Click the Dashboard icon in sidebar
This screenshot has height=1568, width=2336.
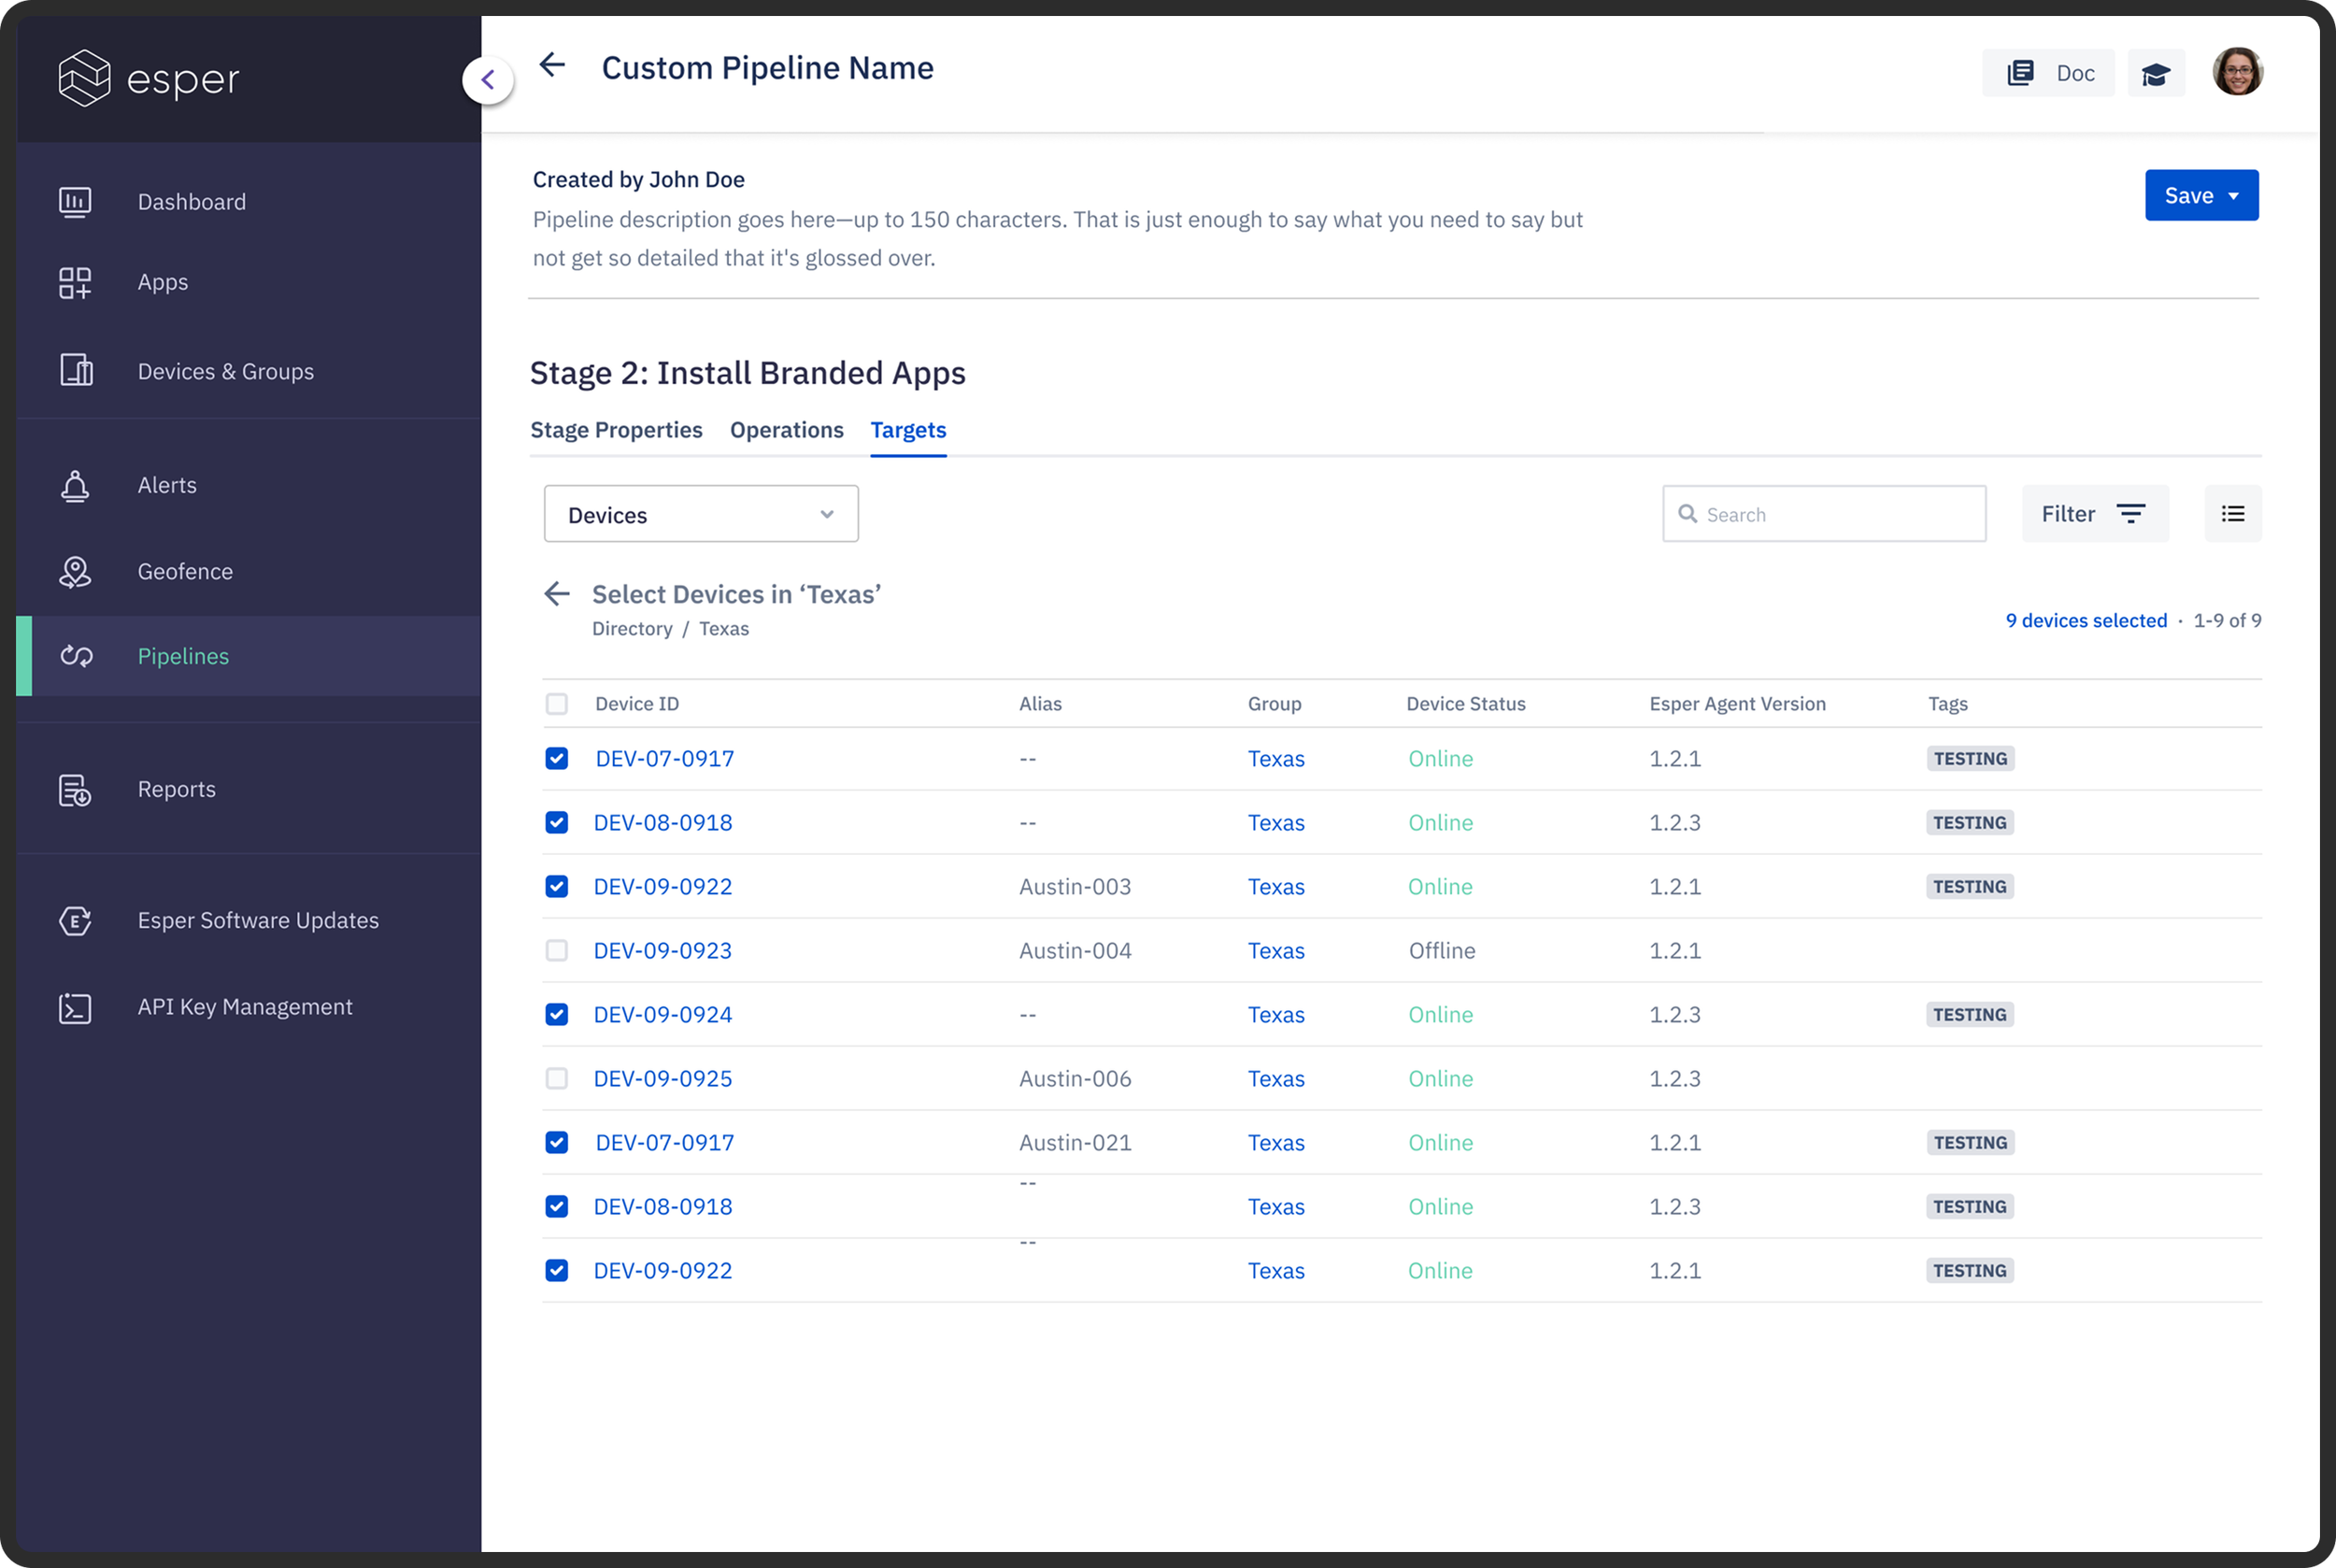pyautogui.click(x=75, y=202)
